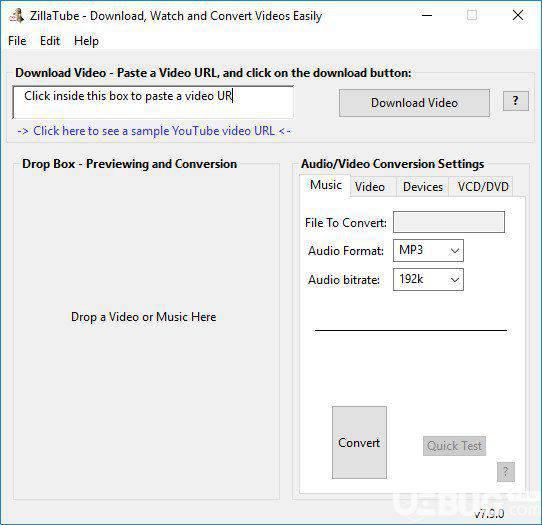Click the Quick Test button
This screenshot has height=525, width=542.
[x=454, y=446]
